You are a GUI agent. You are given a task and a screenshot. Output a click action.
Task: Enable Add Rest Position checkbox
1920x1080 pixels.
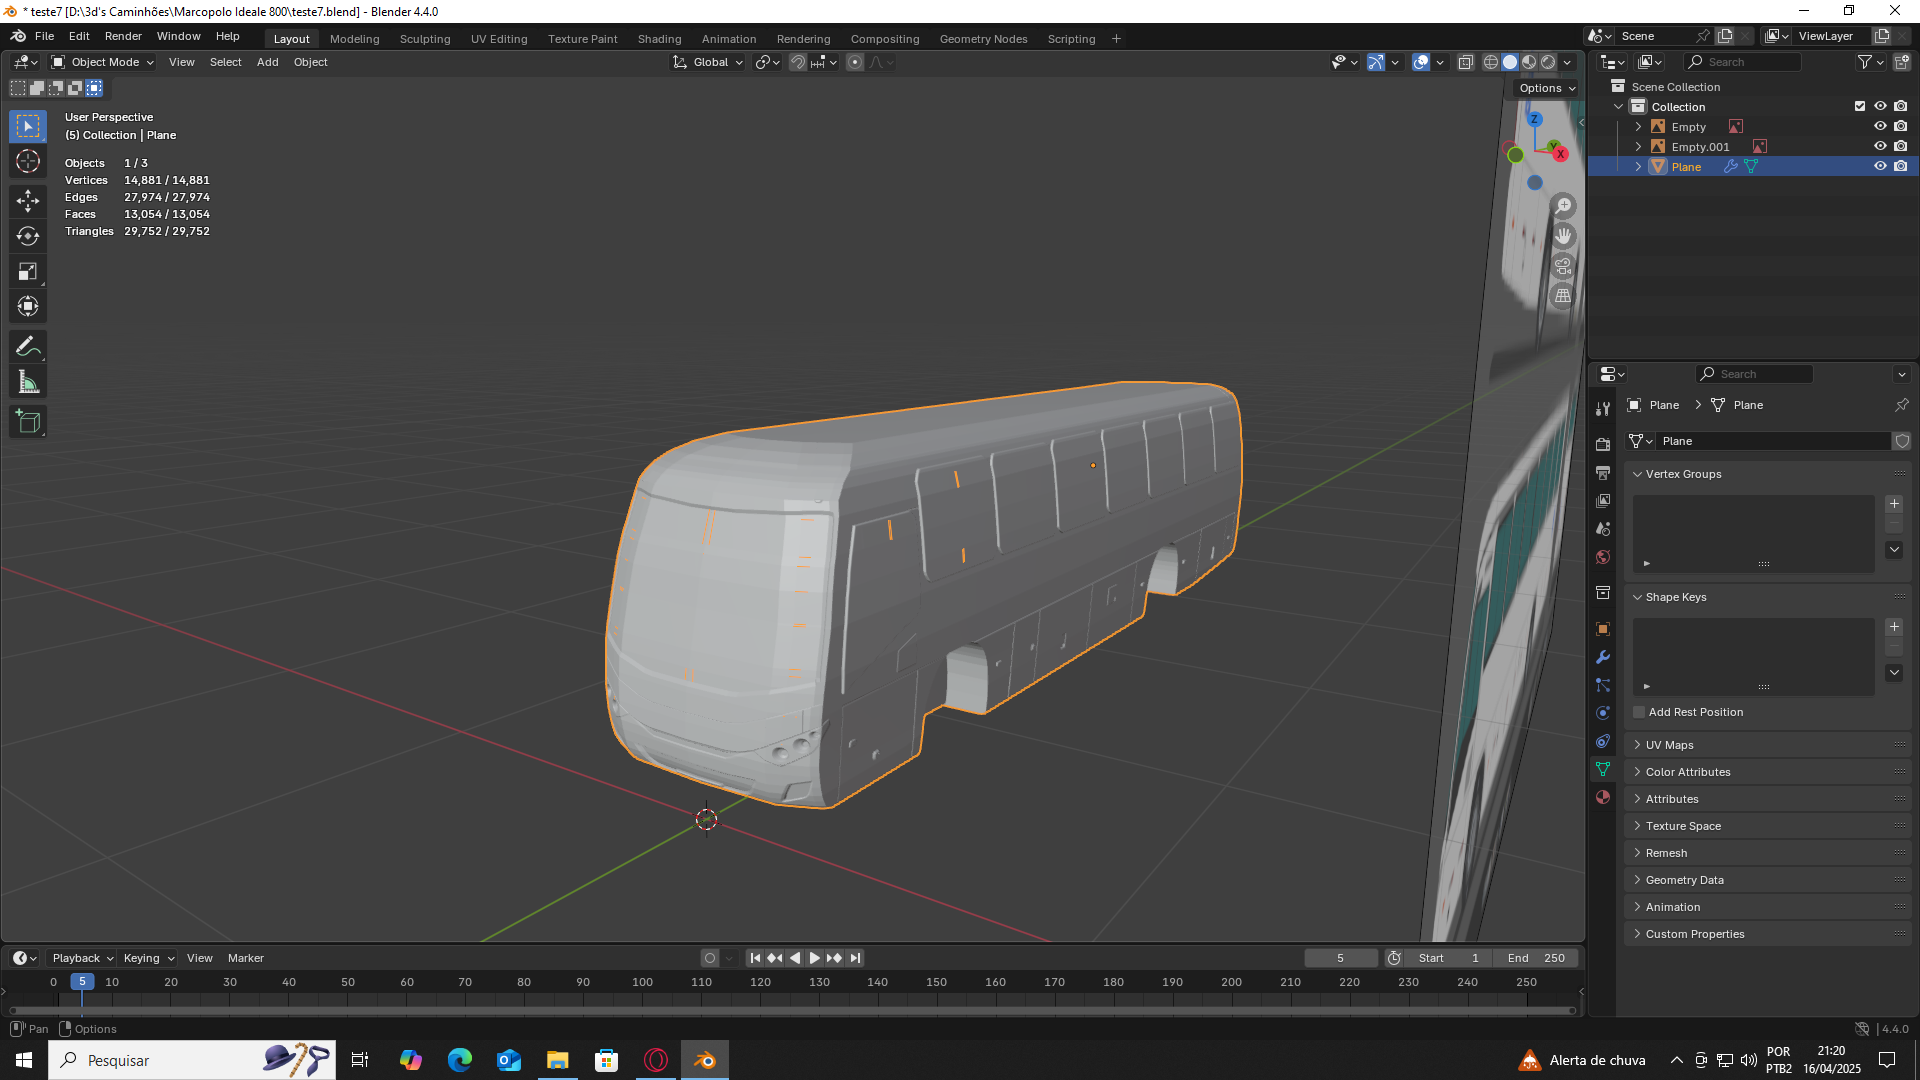pos(1639,712)
